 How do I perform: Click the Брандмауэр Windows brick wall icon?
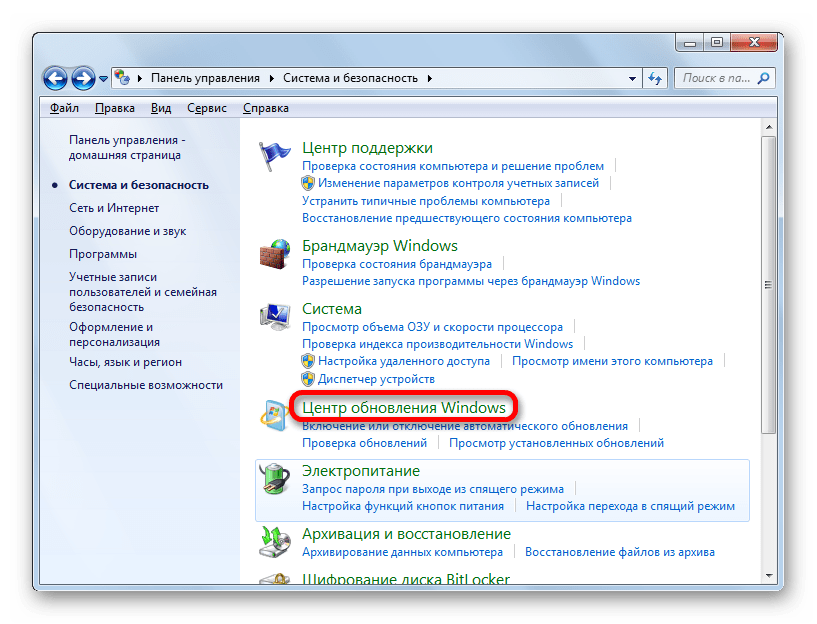tap(274, 254)
